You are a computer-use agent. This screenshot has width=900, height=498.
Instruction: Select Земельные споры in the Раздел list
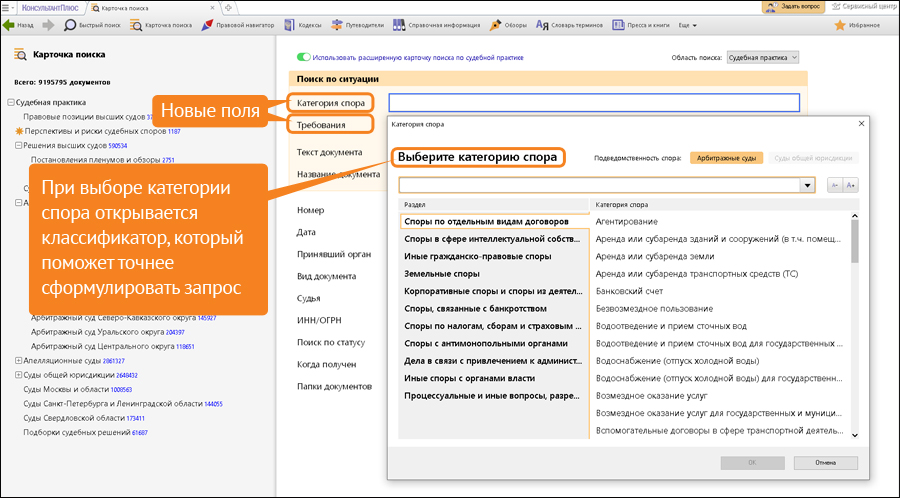click(441, 273)
